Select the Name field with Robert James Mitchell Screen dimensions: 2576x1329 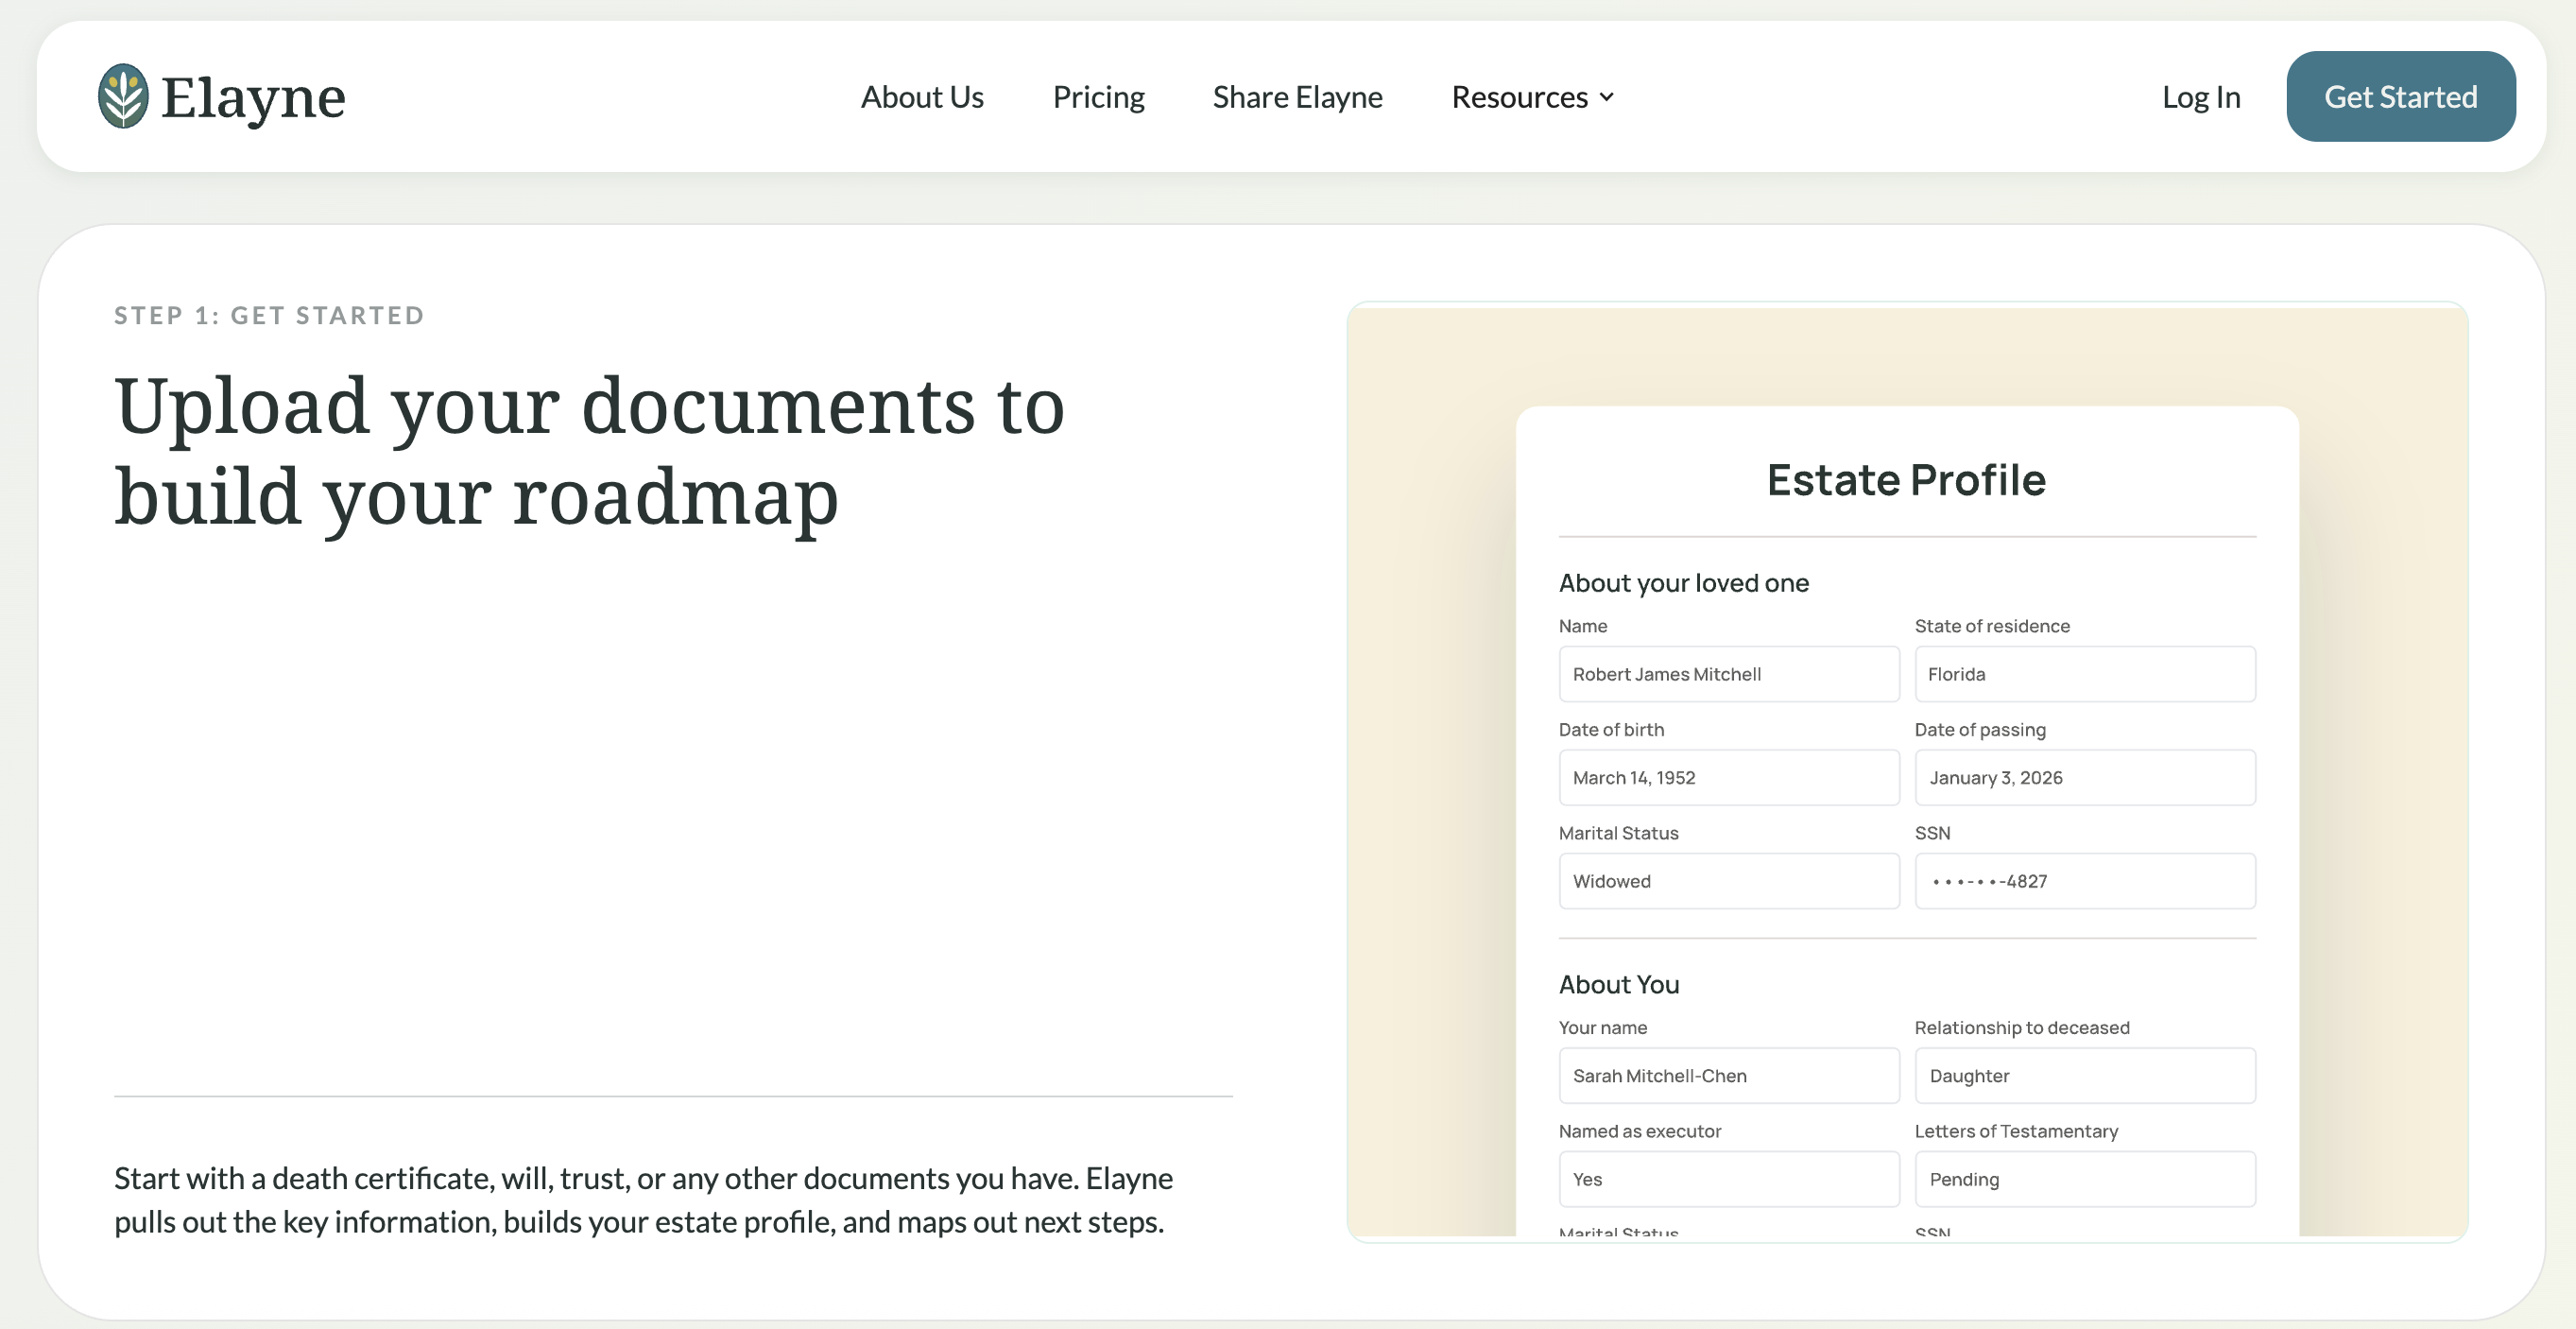pyautogui.click(x=1729, y=674)
